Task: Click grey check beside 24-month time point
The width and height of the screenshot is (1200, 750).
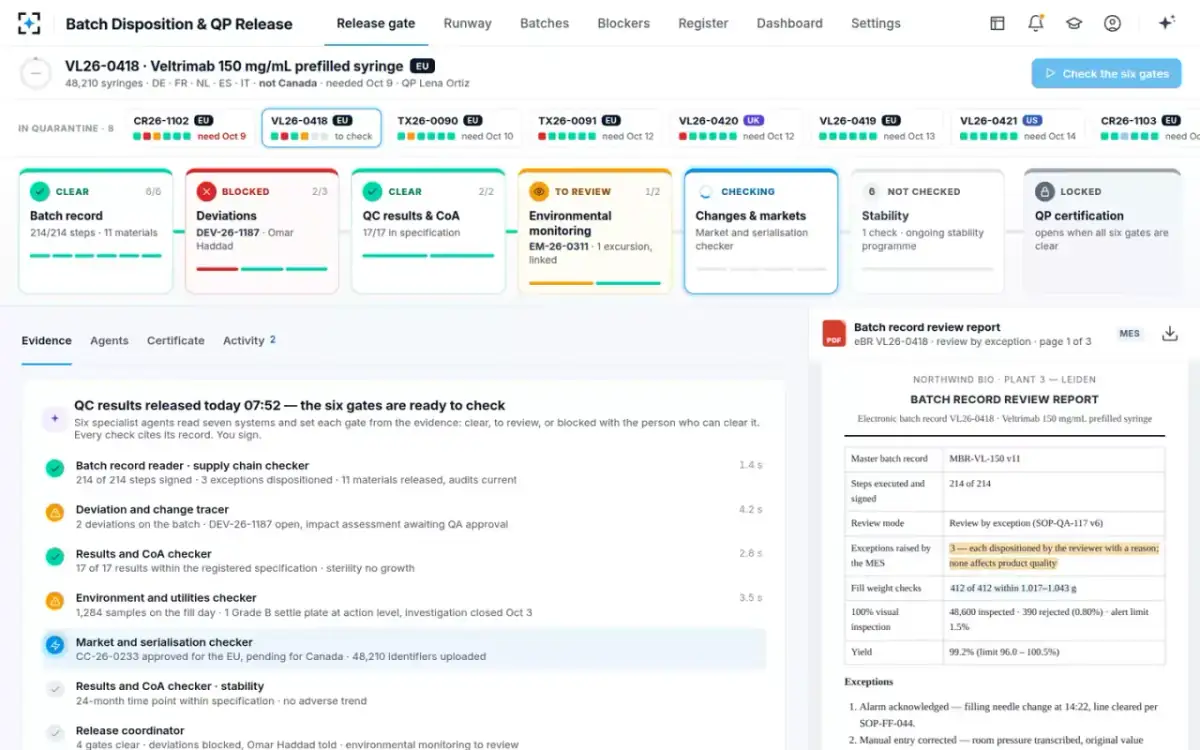Action: (x=55, y=689)
